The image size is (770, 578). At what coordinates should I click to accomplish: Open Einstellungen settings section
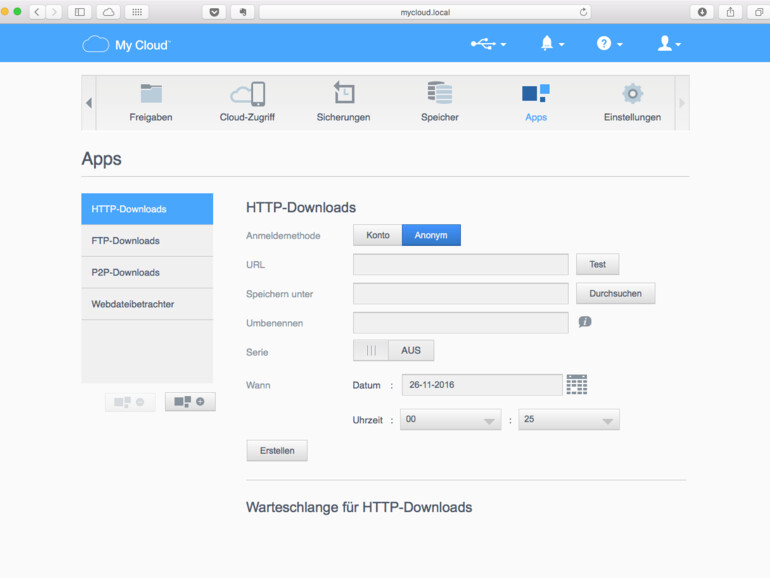pyautogui.click(x=632, y=103)
